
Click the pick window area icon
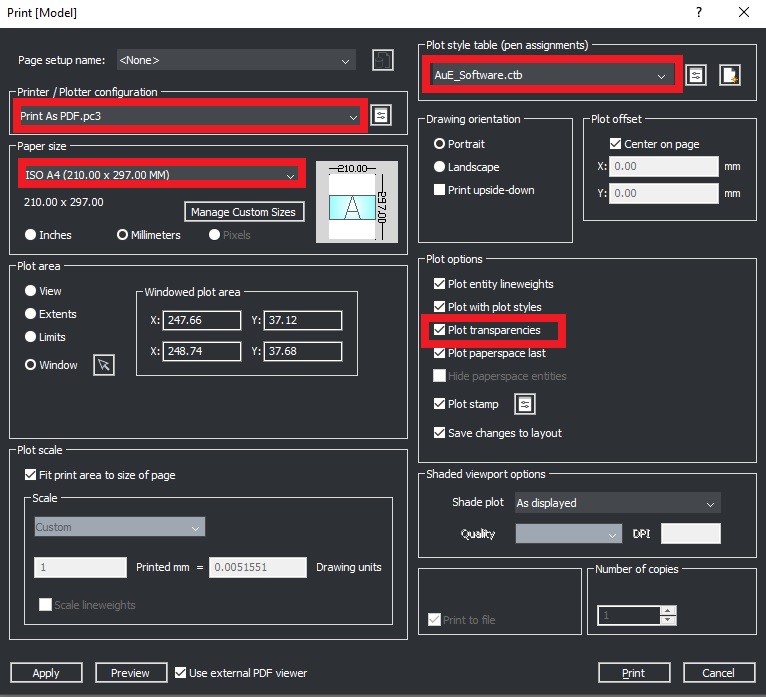coord(104,365)
